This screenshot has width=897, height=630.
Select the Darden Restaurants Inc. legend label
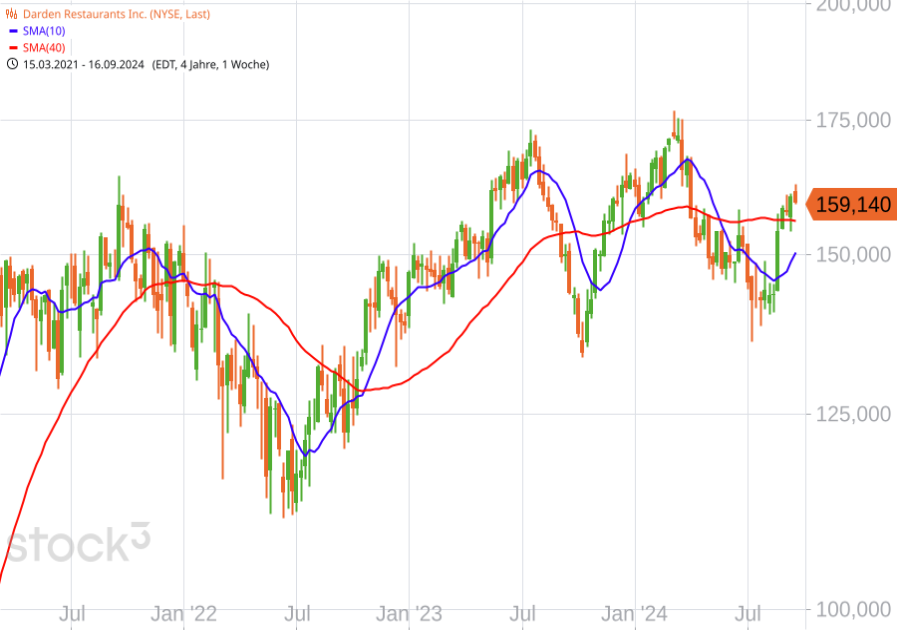coord(116,14)
